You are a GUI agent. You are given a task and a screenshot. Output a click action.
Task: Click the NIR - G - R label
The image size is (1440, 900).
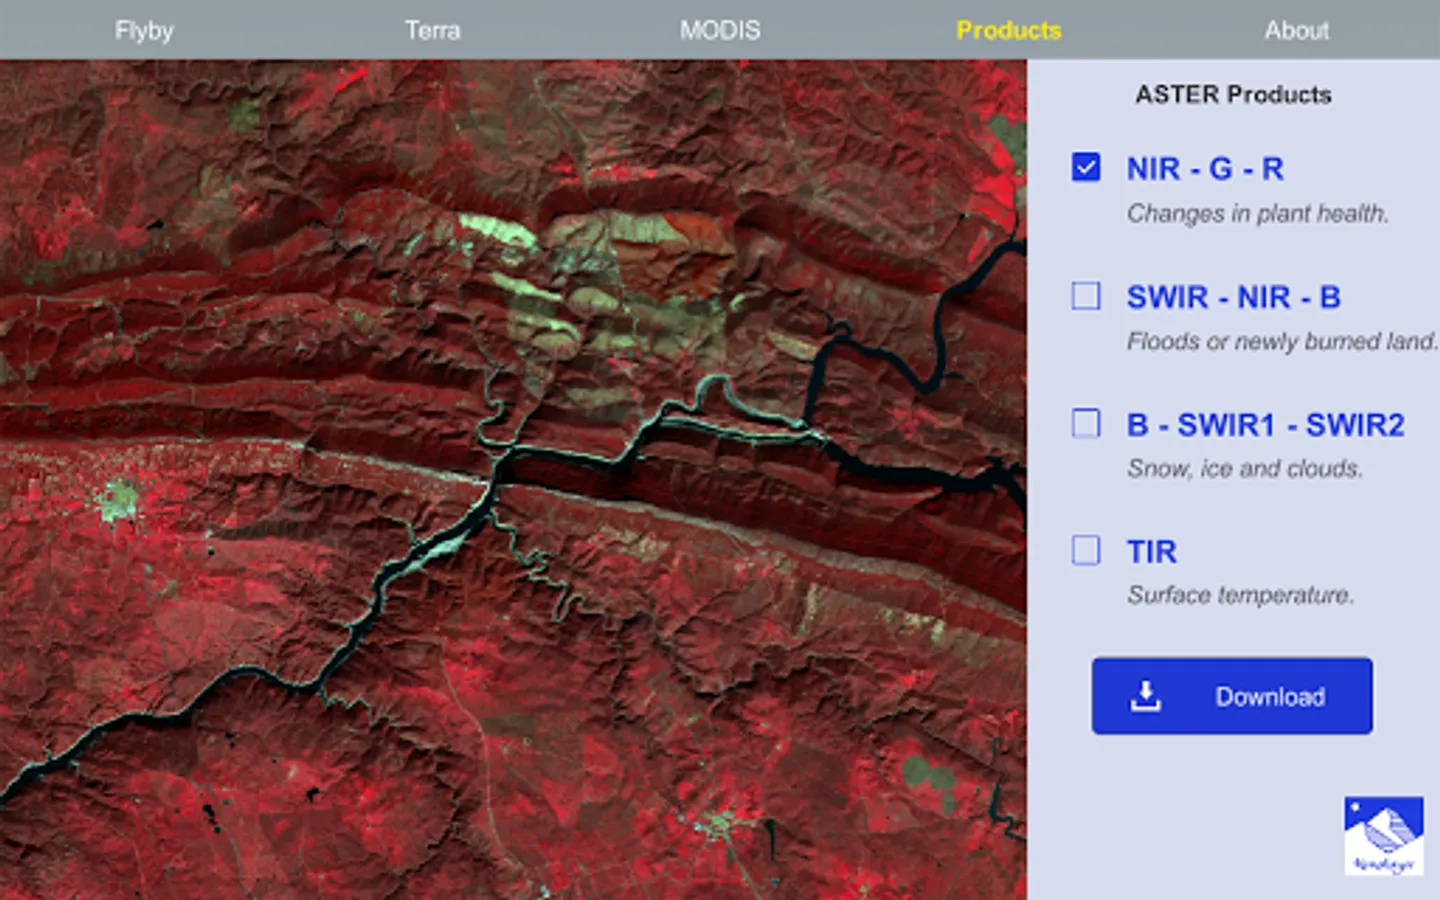pos(1205,169)
